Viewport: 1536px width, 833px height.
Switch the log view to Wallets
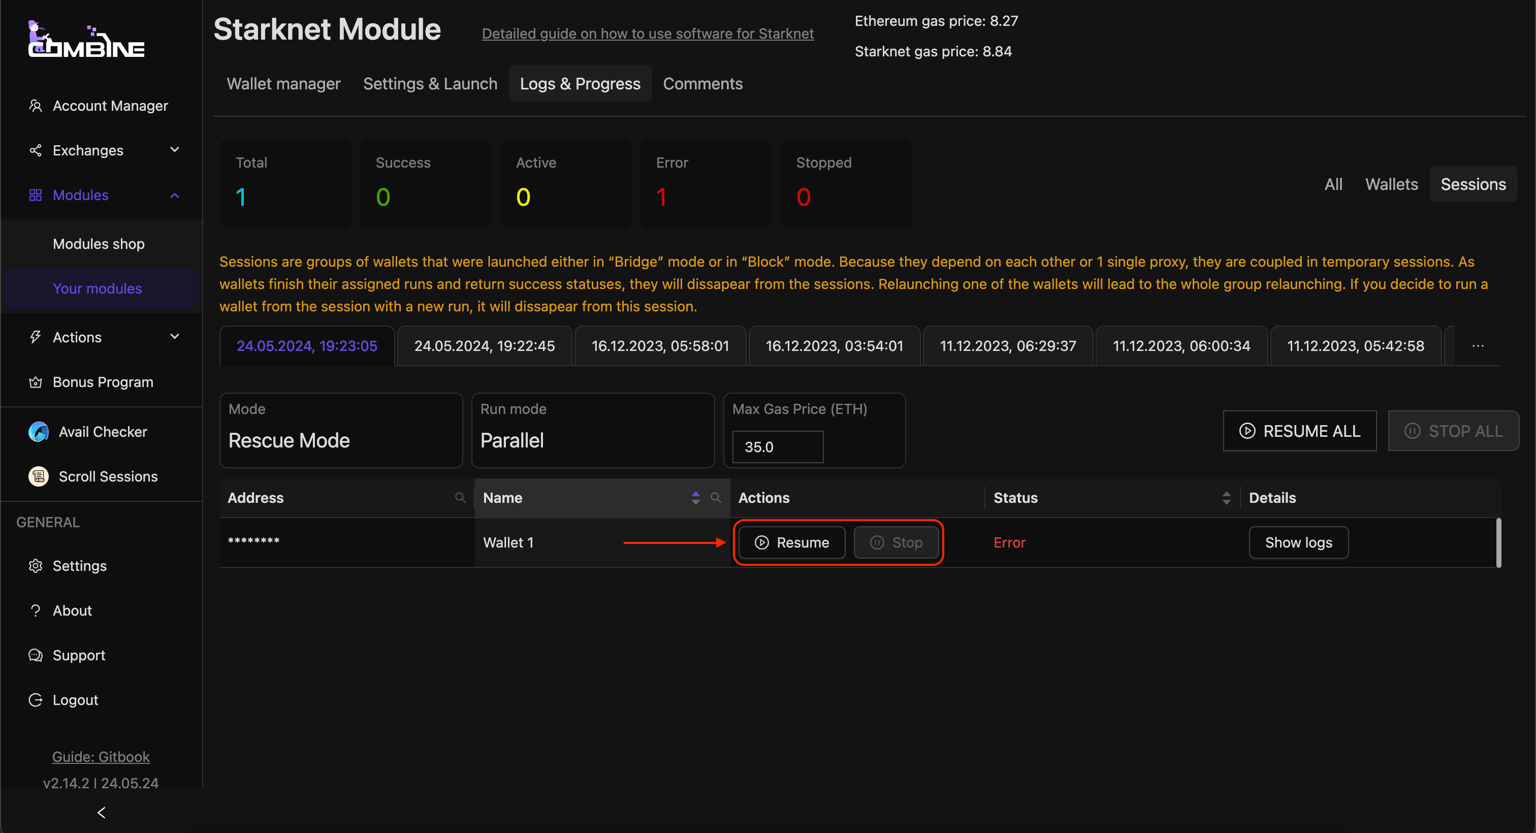1391,184
